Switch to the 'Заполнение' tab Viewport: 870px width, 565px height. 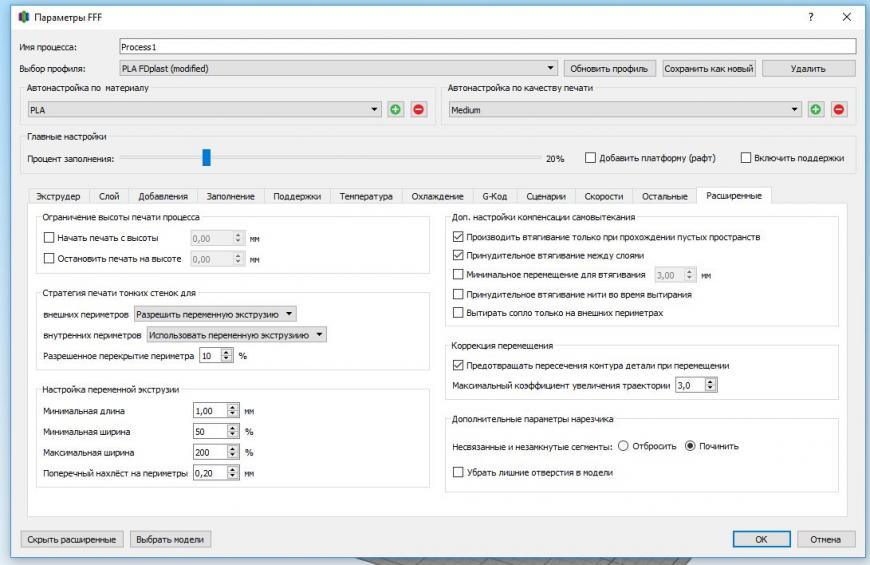click(230, 196)
